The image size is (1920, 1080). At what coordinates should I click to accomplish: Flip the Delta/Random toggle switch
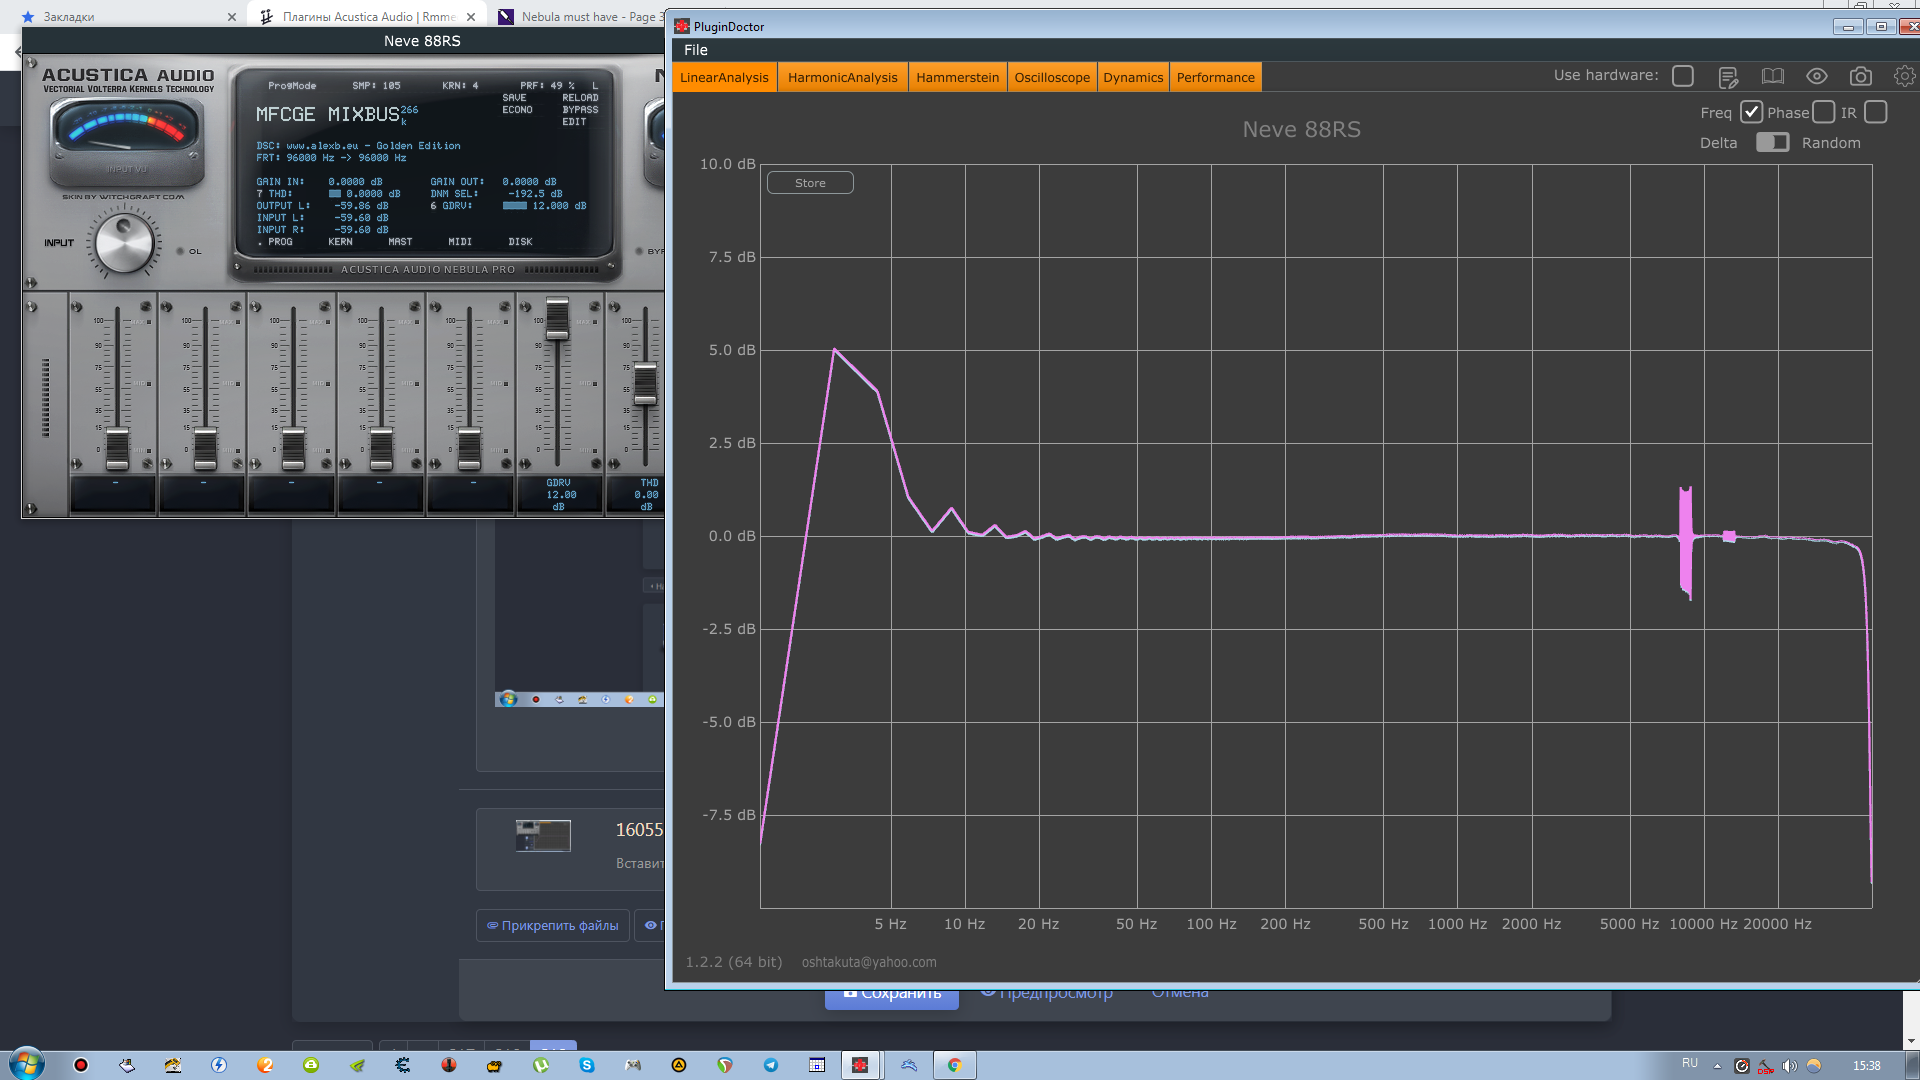tap(1772, 142)
